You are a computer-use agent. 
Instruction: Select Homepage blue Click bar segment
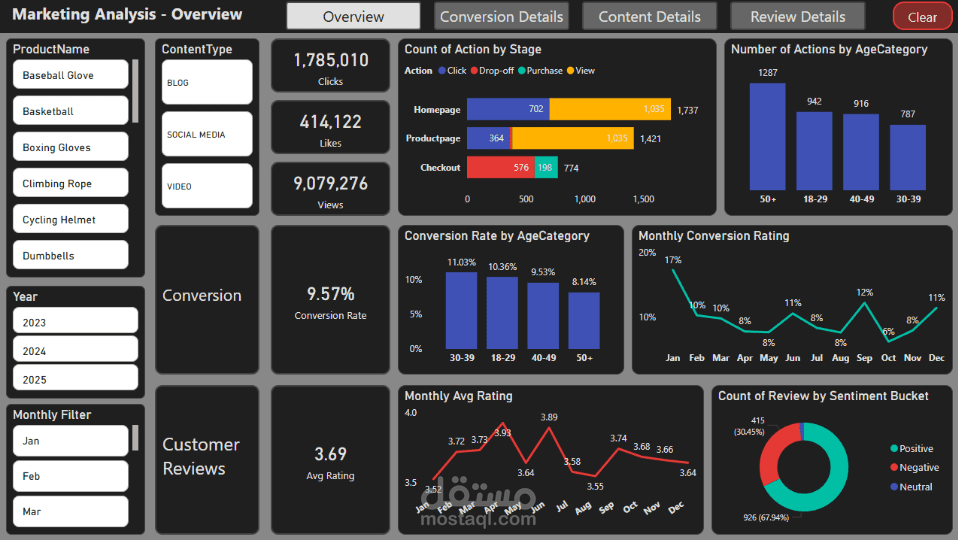point(508,109)
